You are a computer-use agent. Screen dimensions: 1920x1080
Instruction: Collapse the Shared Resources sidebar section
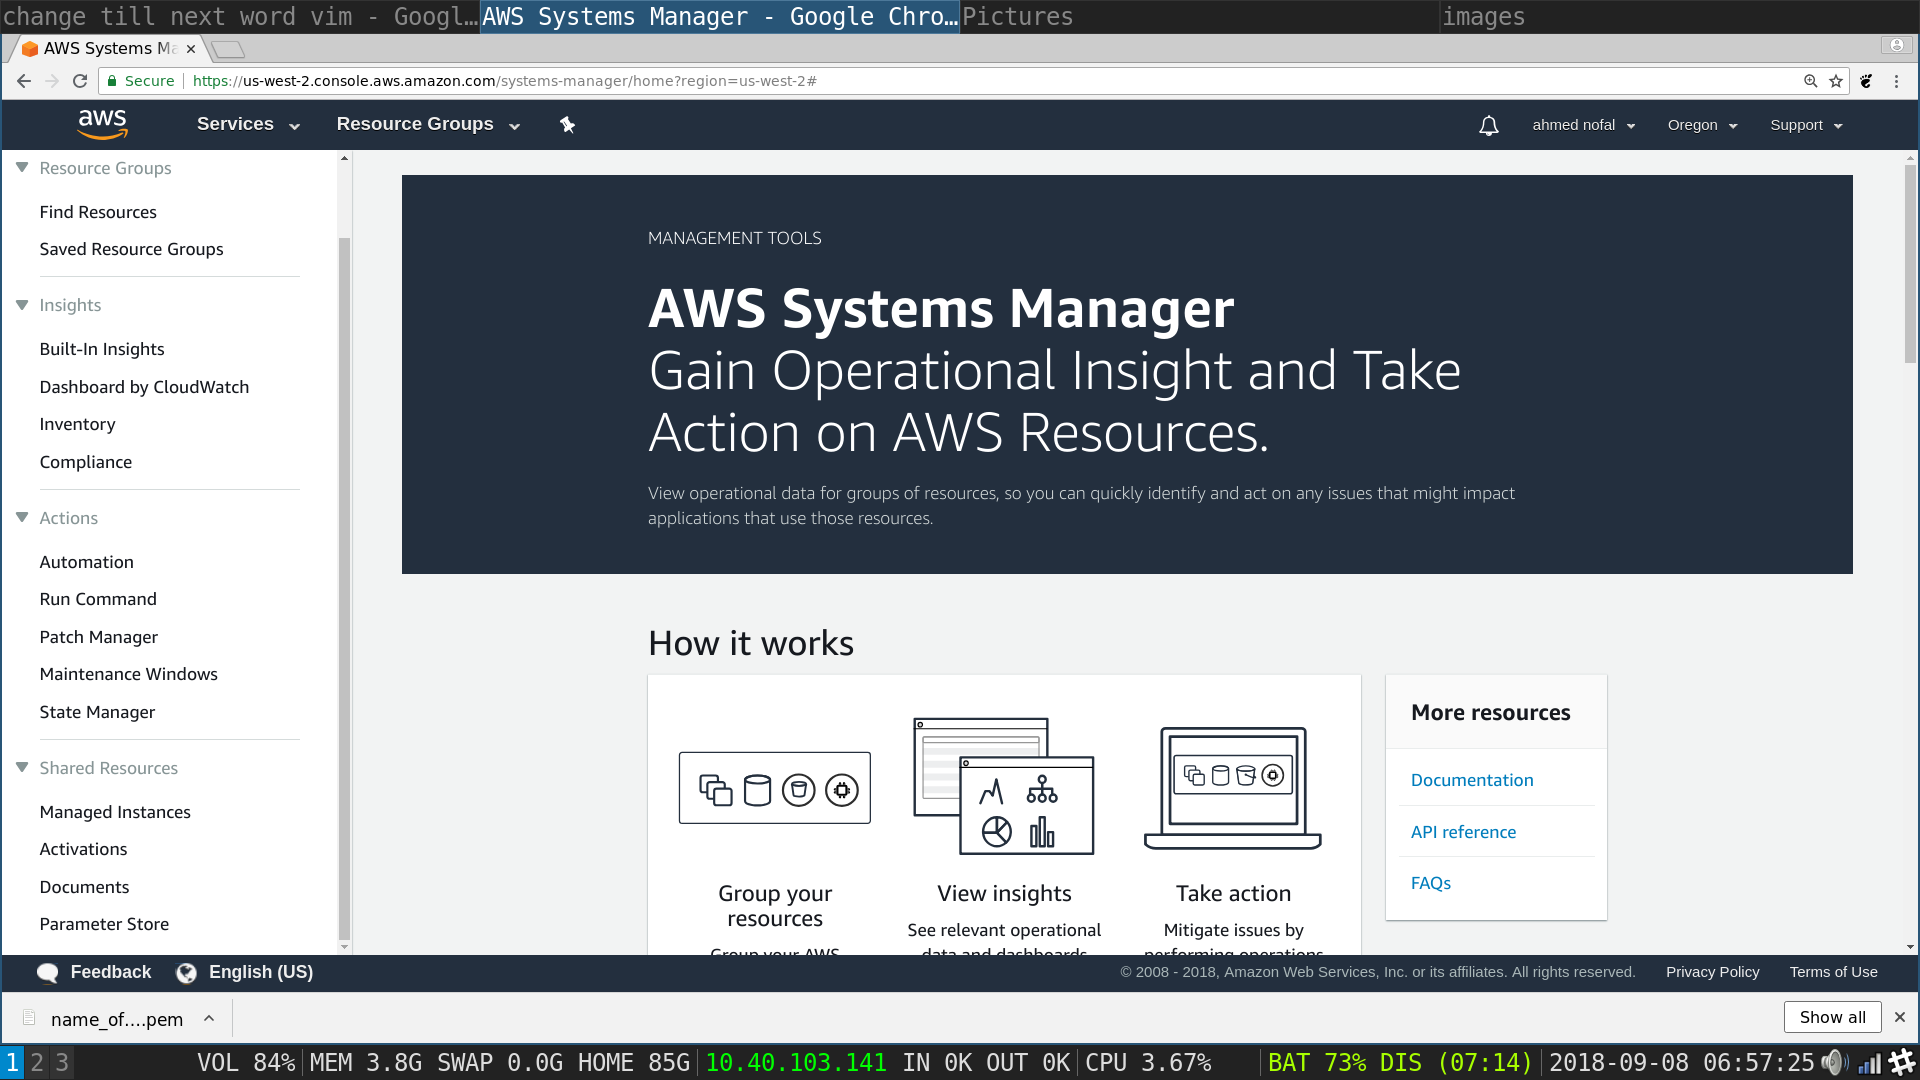(x=22, y=768)
